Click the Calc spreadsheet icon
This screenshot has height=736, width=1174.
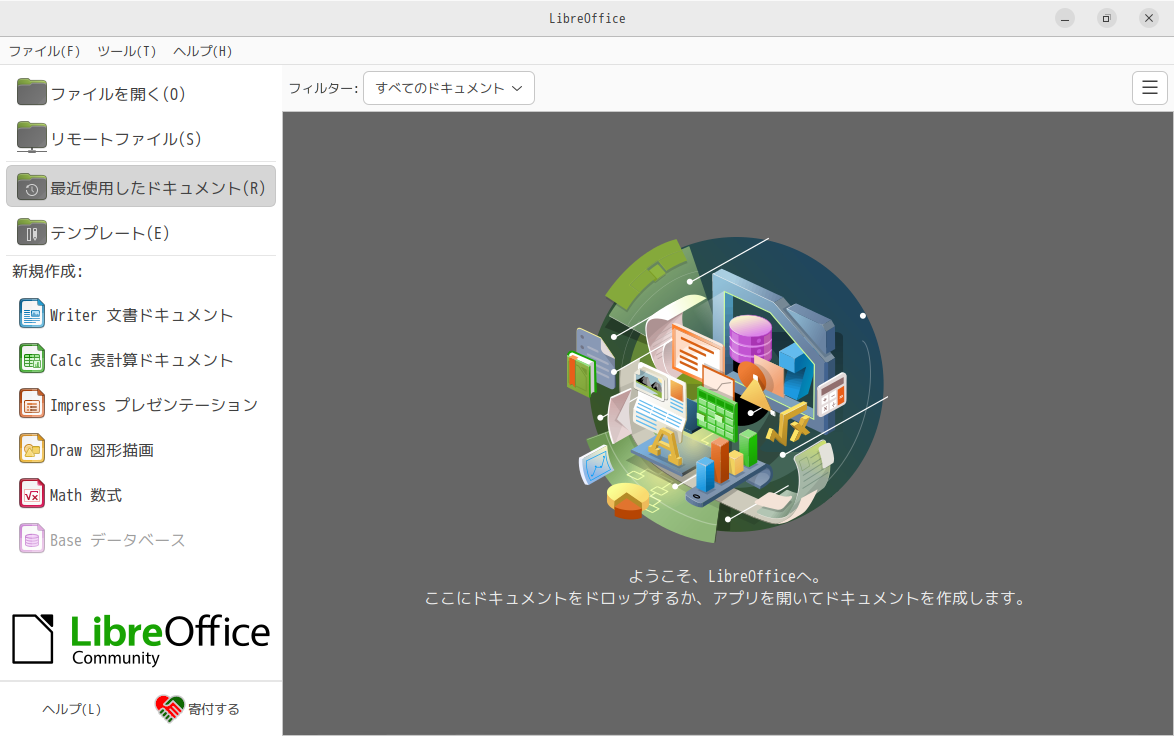click(x=32, y=359)
